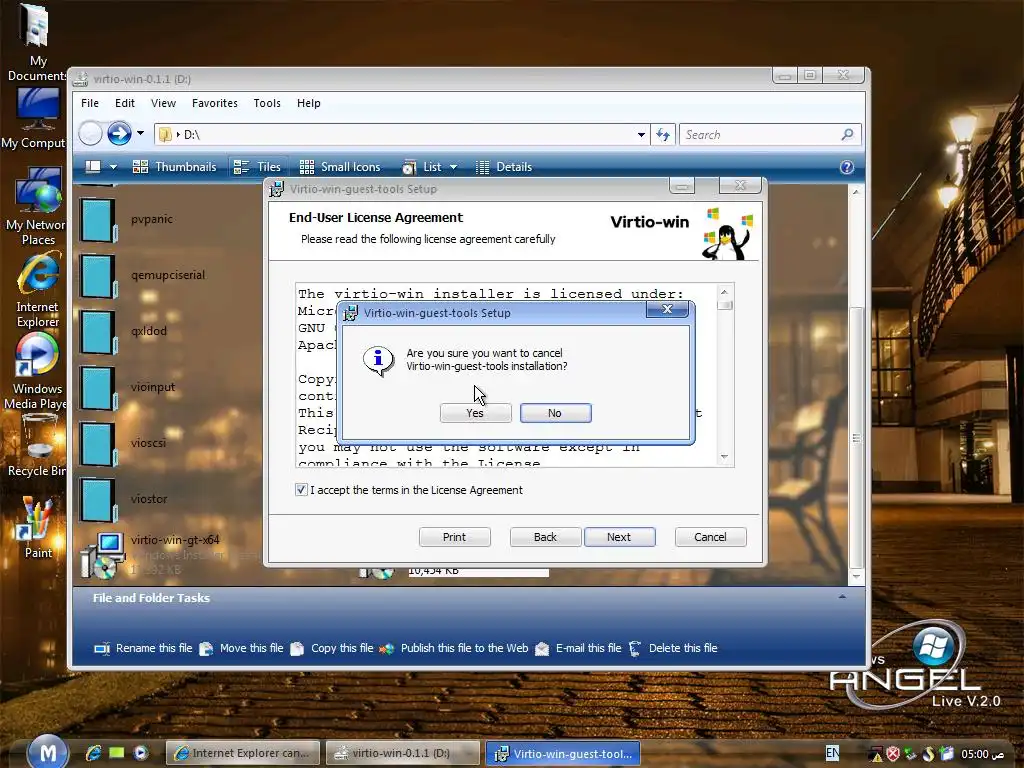Screen dimensions: 1024x768
Task: Click the back navigation button
Action: point(90,134)
